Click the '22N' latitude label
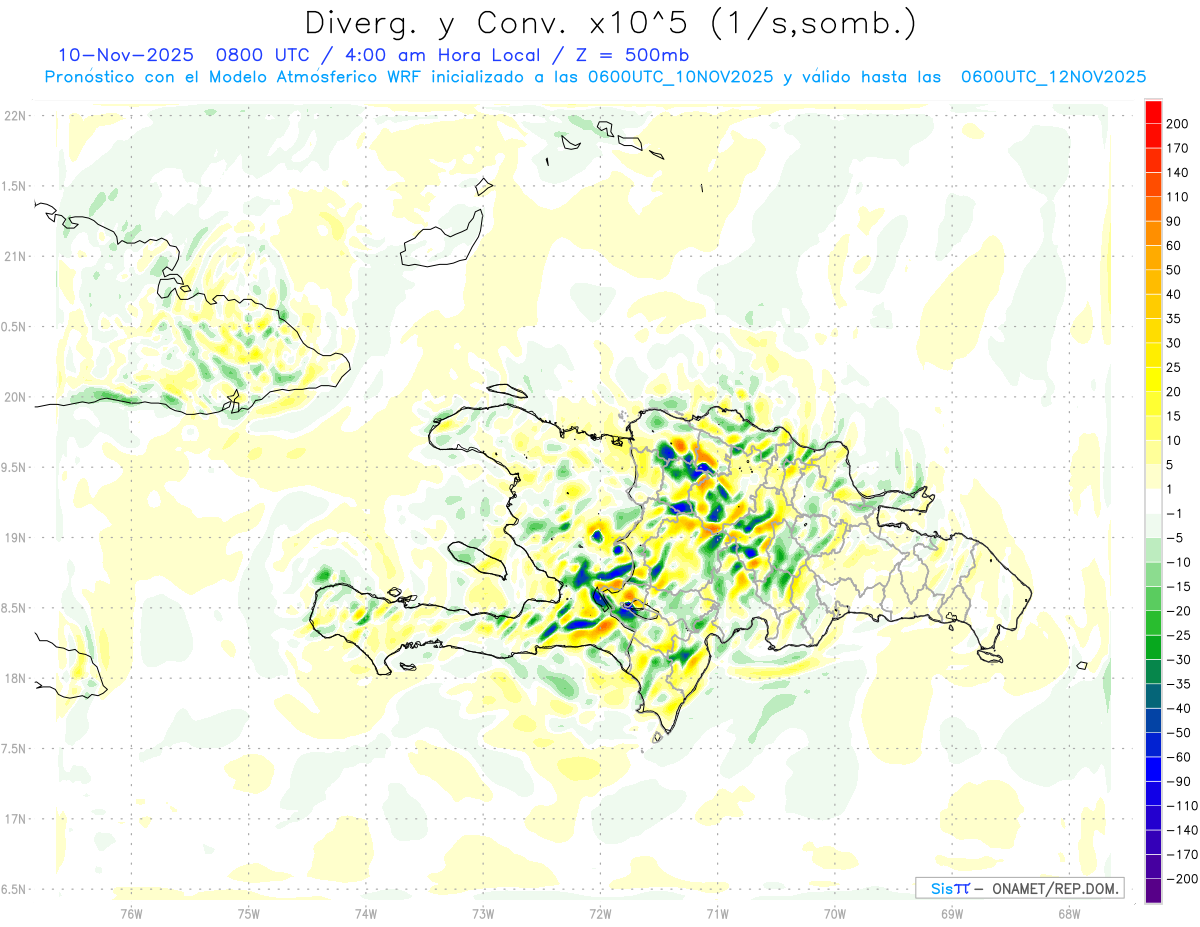This screenshot has height=927, width=1200. point(14,115)
